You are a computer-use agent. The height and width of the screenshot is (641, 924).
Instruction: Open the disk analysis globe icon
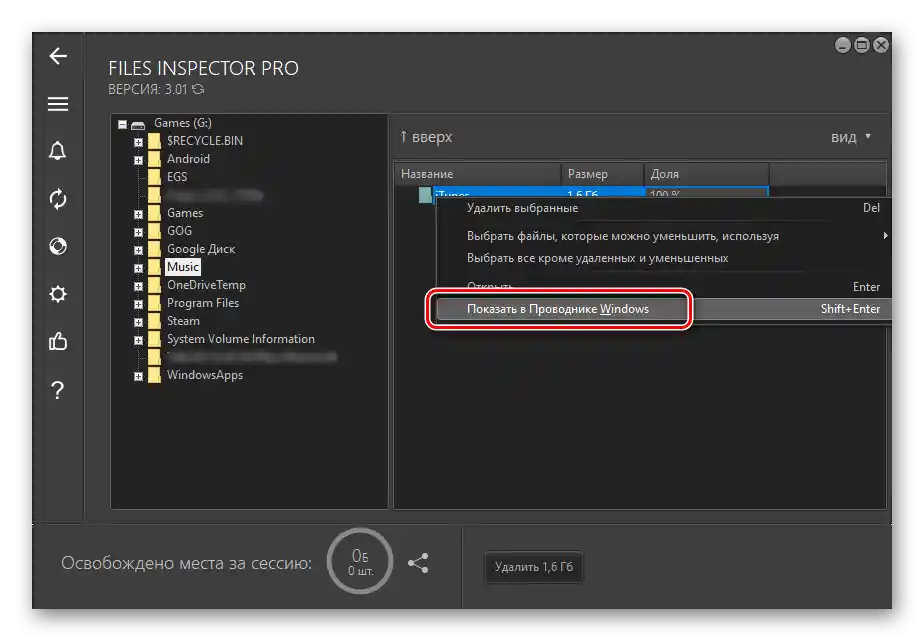point(58,246)
